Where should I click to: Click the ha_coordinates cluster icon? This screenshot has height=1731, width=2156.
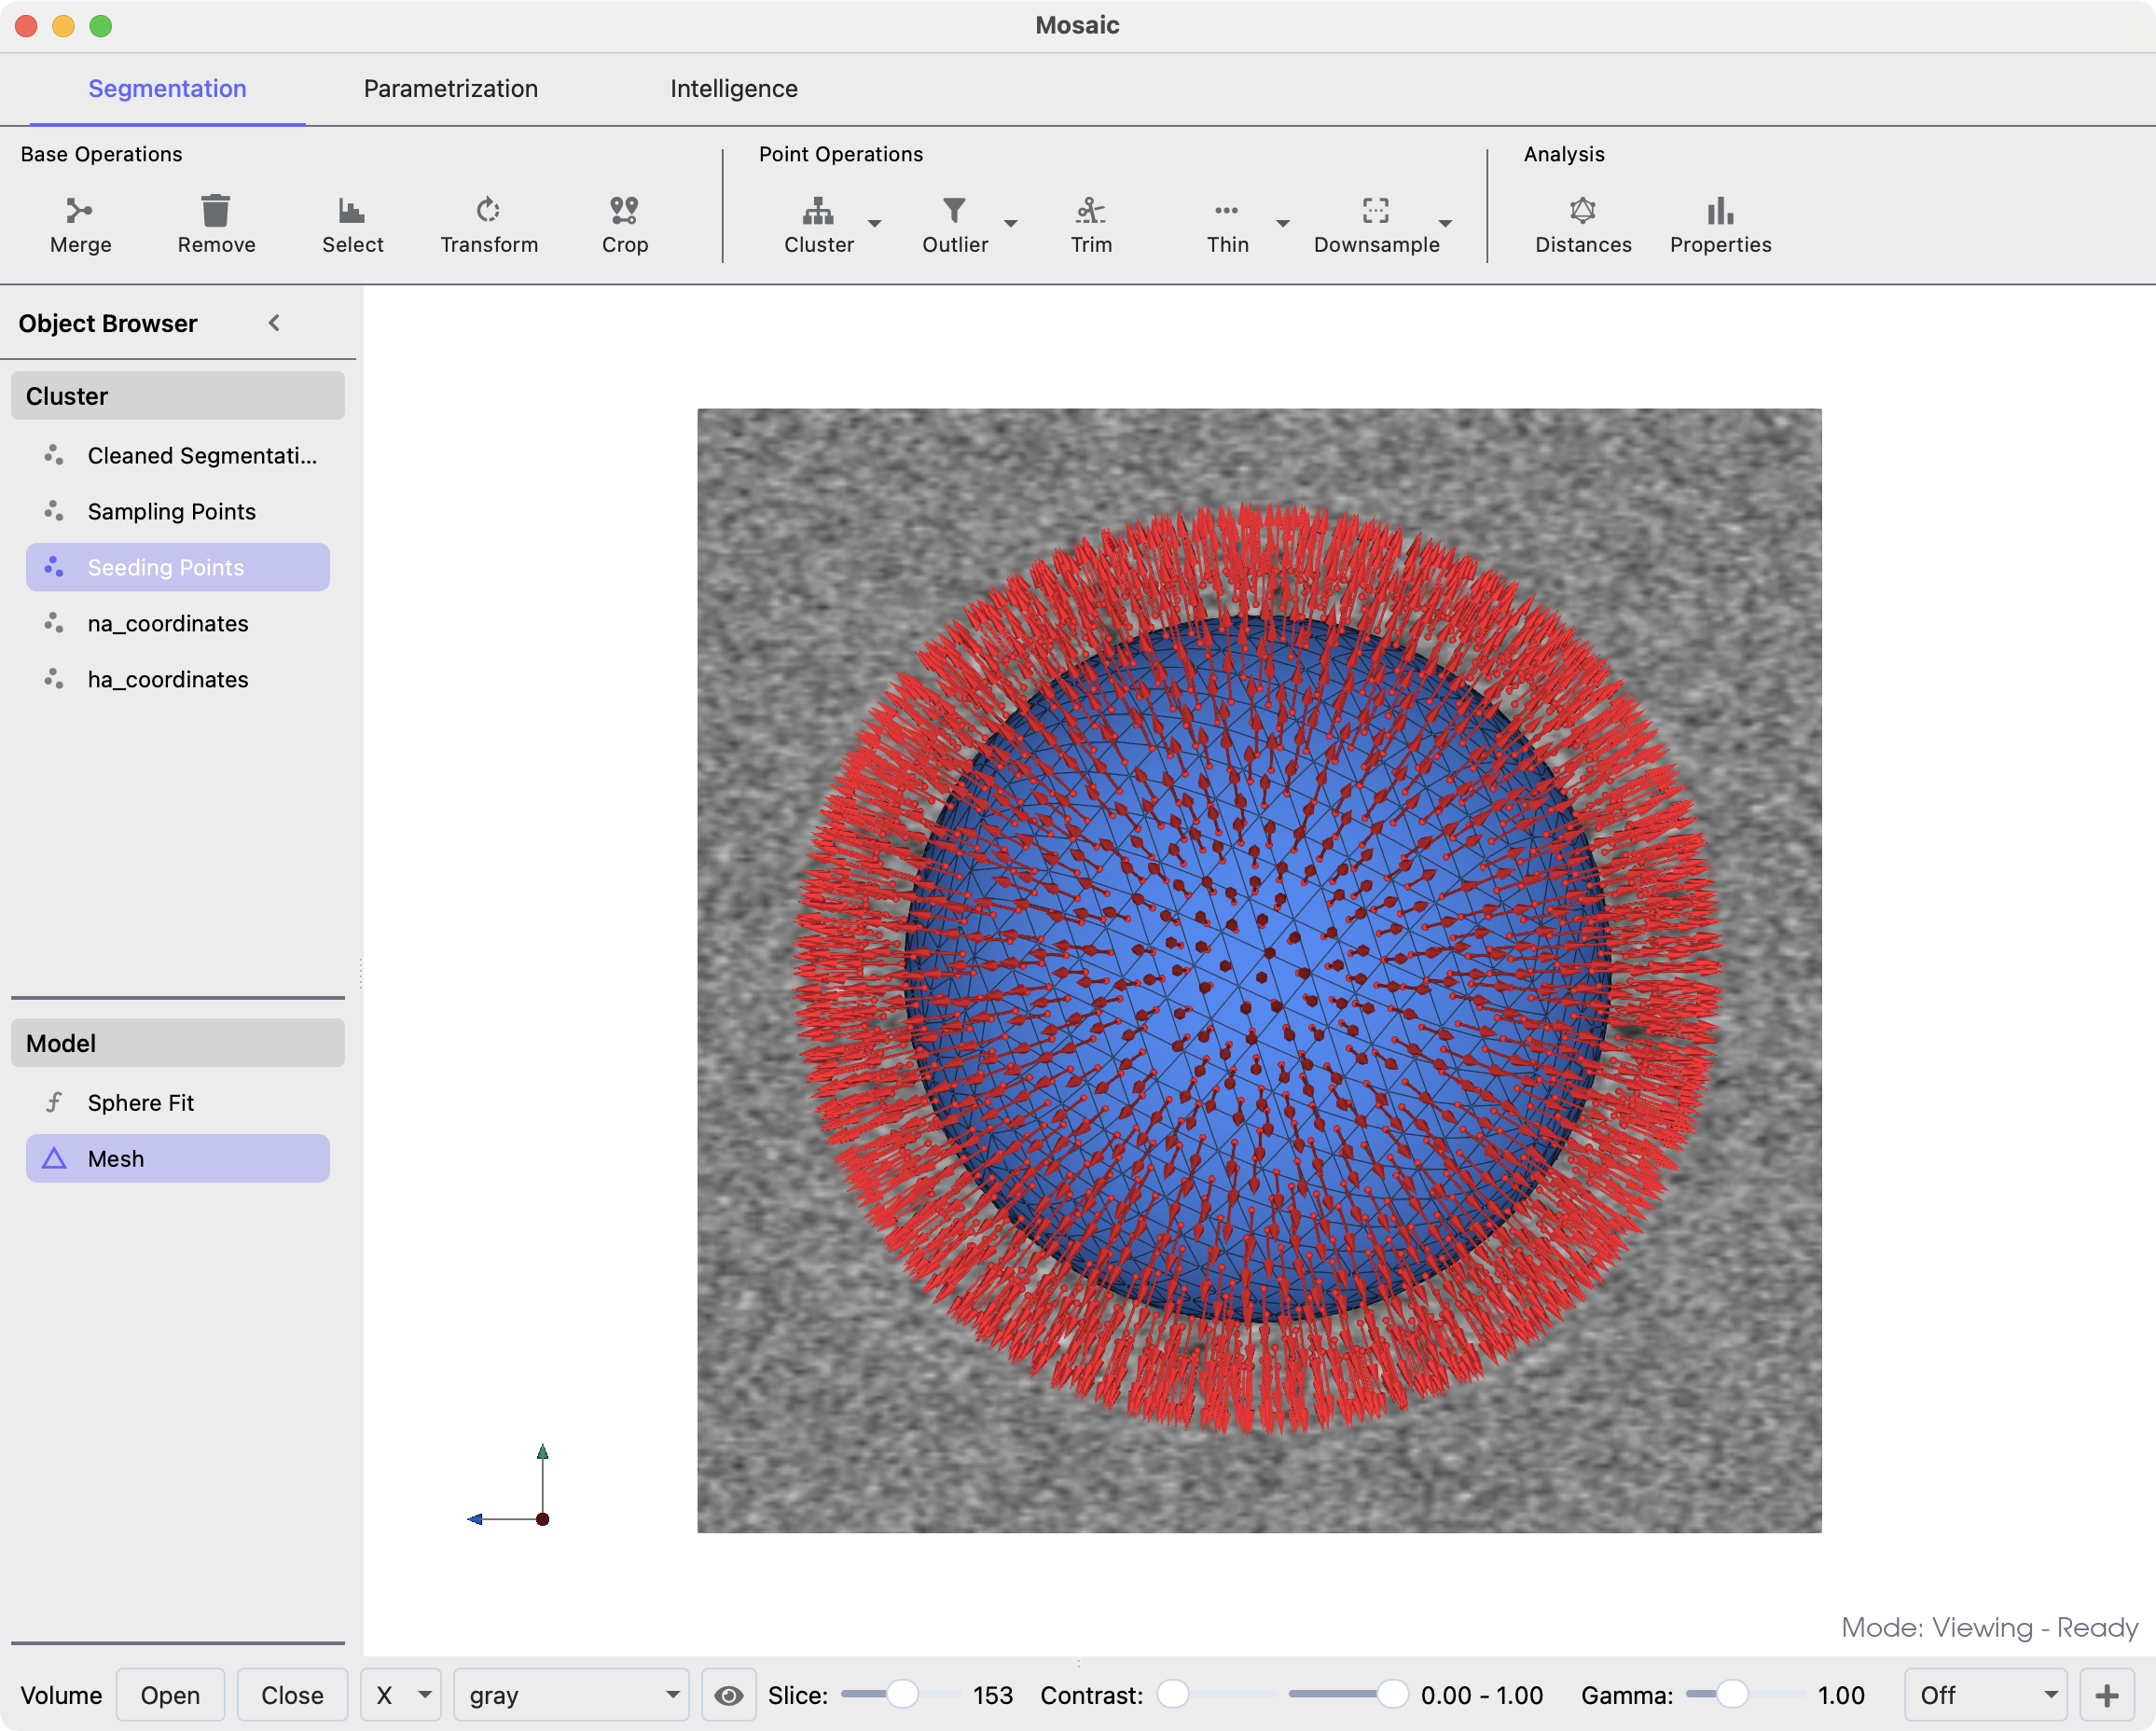pos(54,679)
